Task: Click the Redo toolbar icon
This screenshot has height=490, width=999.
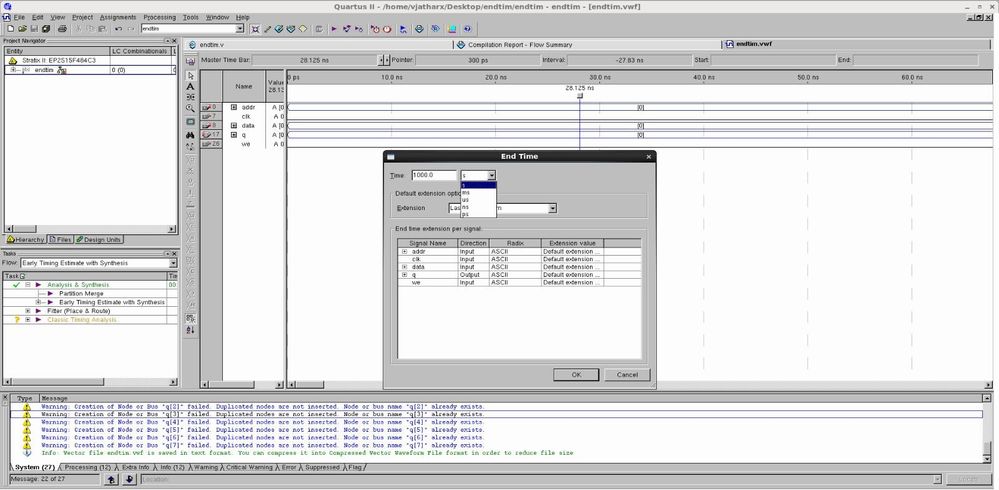Action: tap(131, 29)
